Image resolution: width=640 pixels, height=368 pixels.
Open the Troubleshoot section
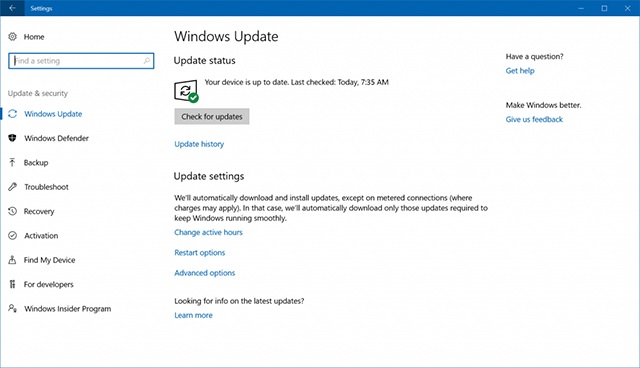pyautogui.click(x=46, y=187)
